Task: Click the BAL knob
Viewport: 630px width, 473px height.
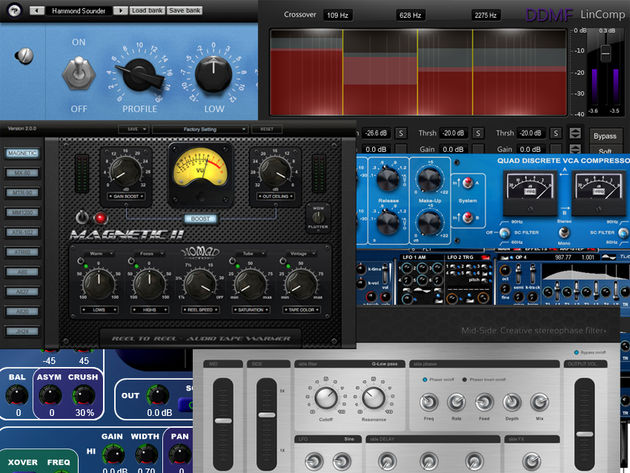Action: tap(17, 395)
